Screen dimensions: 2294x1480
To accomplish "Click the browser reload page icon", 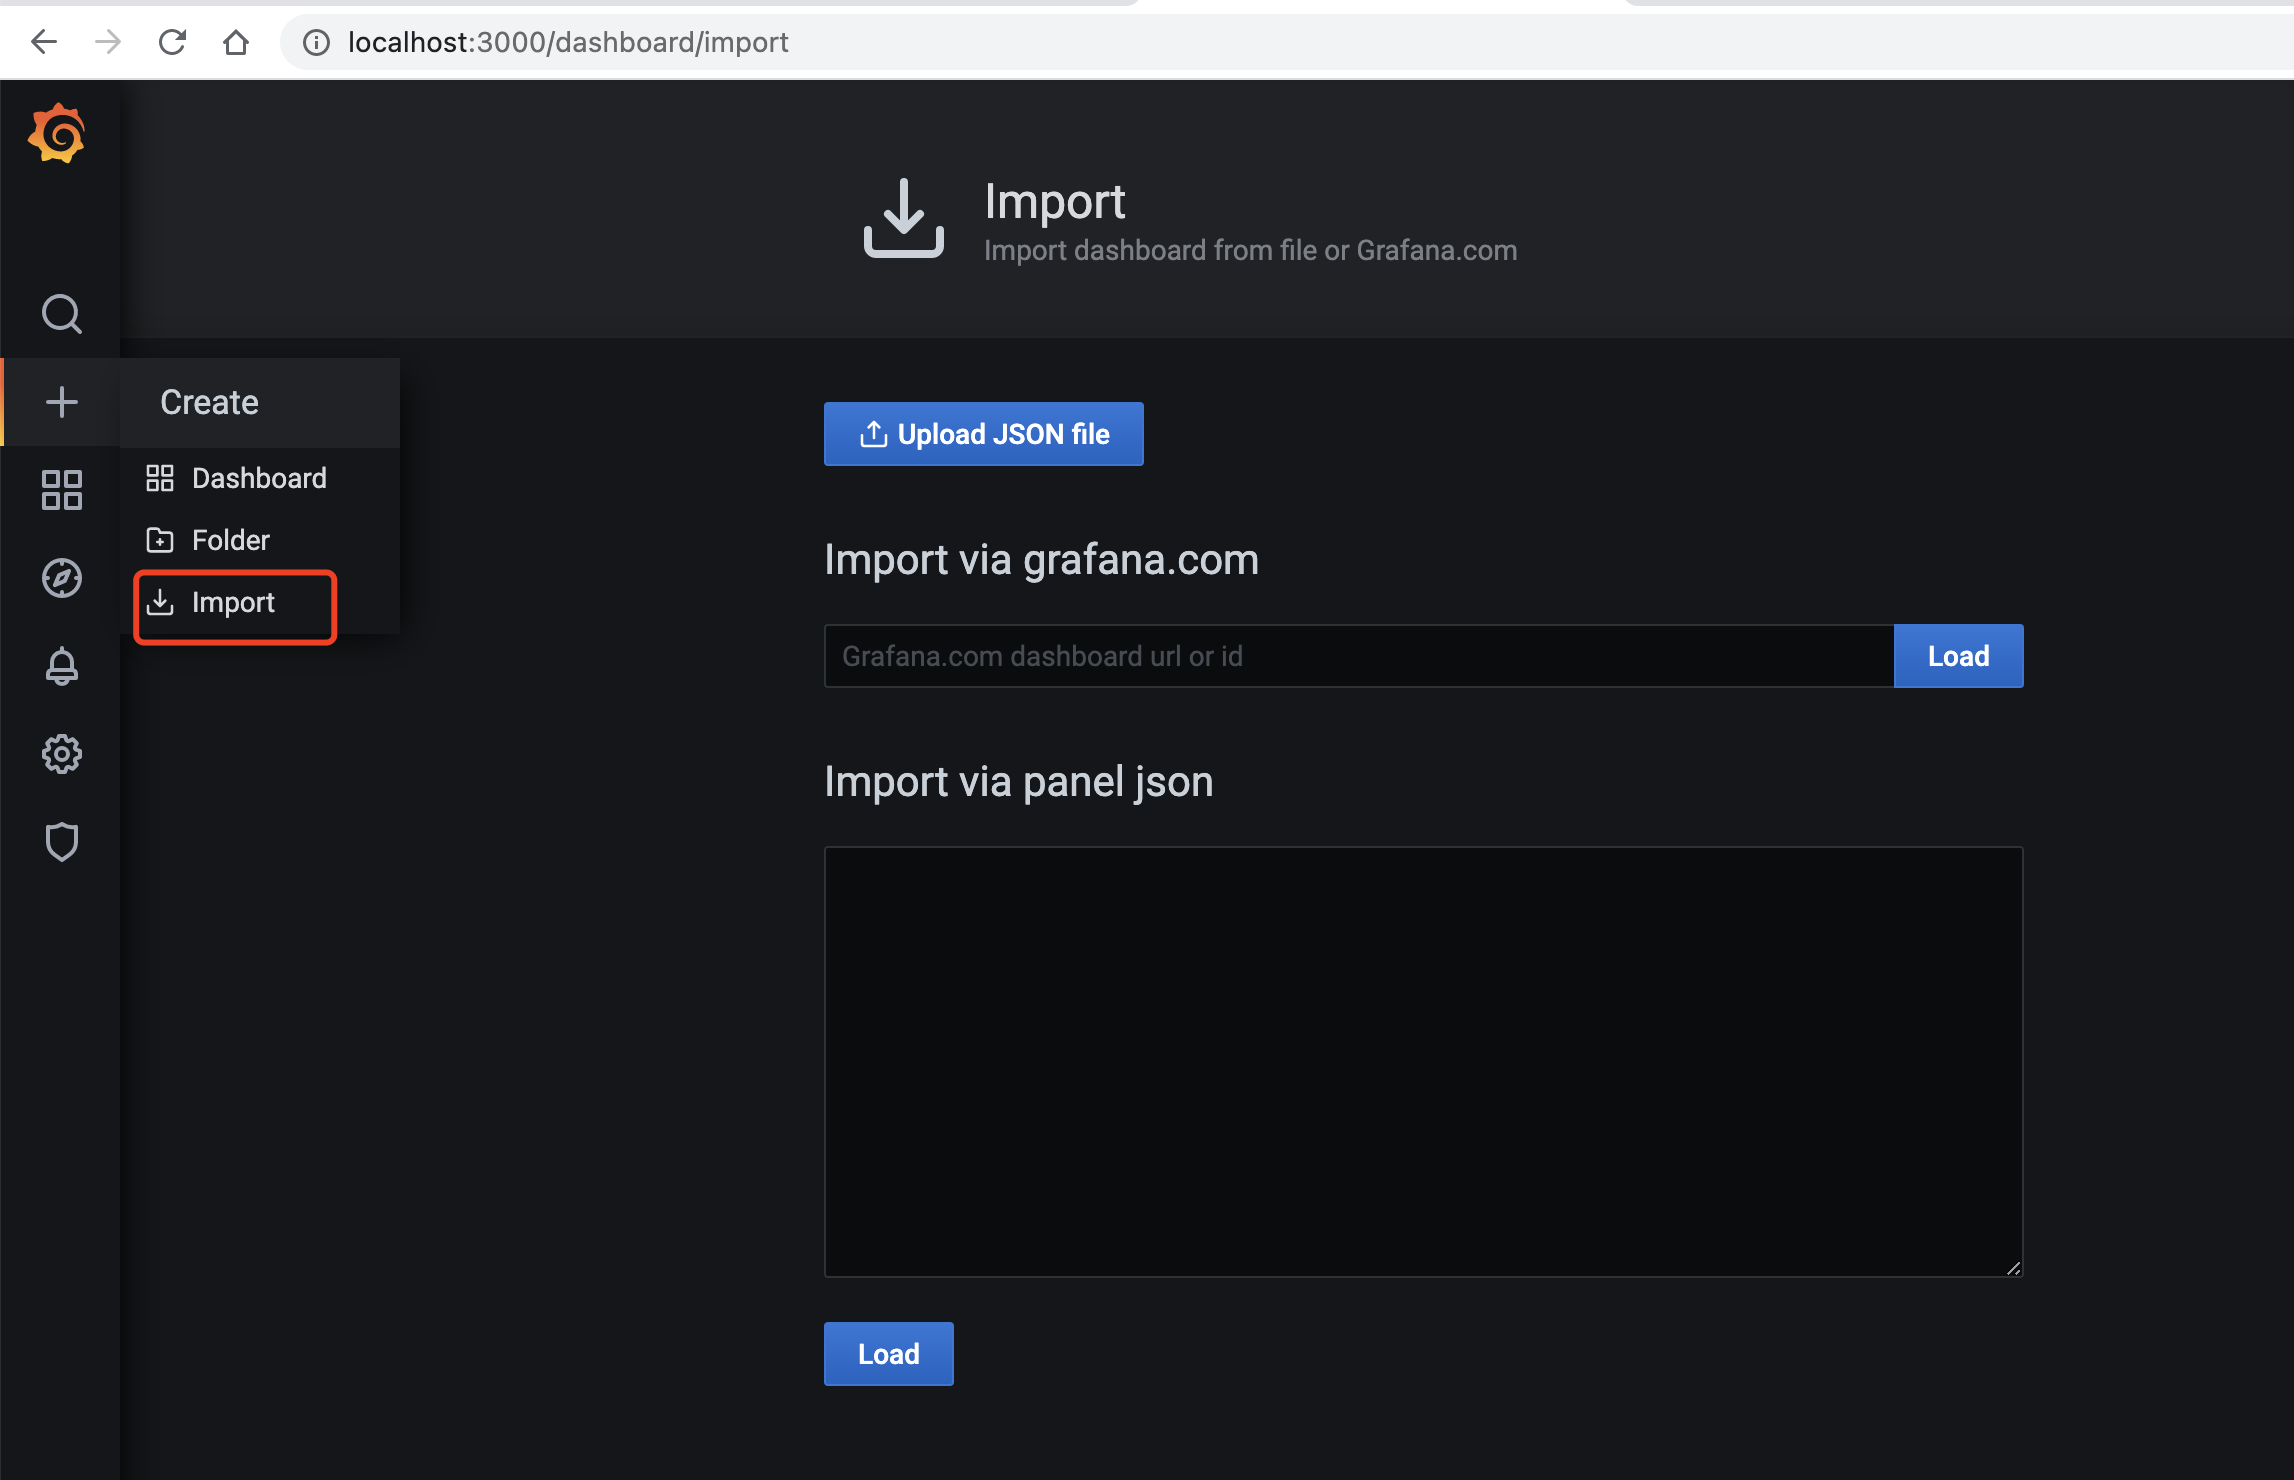I will click(172, 42).
